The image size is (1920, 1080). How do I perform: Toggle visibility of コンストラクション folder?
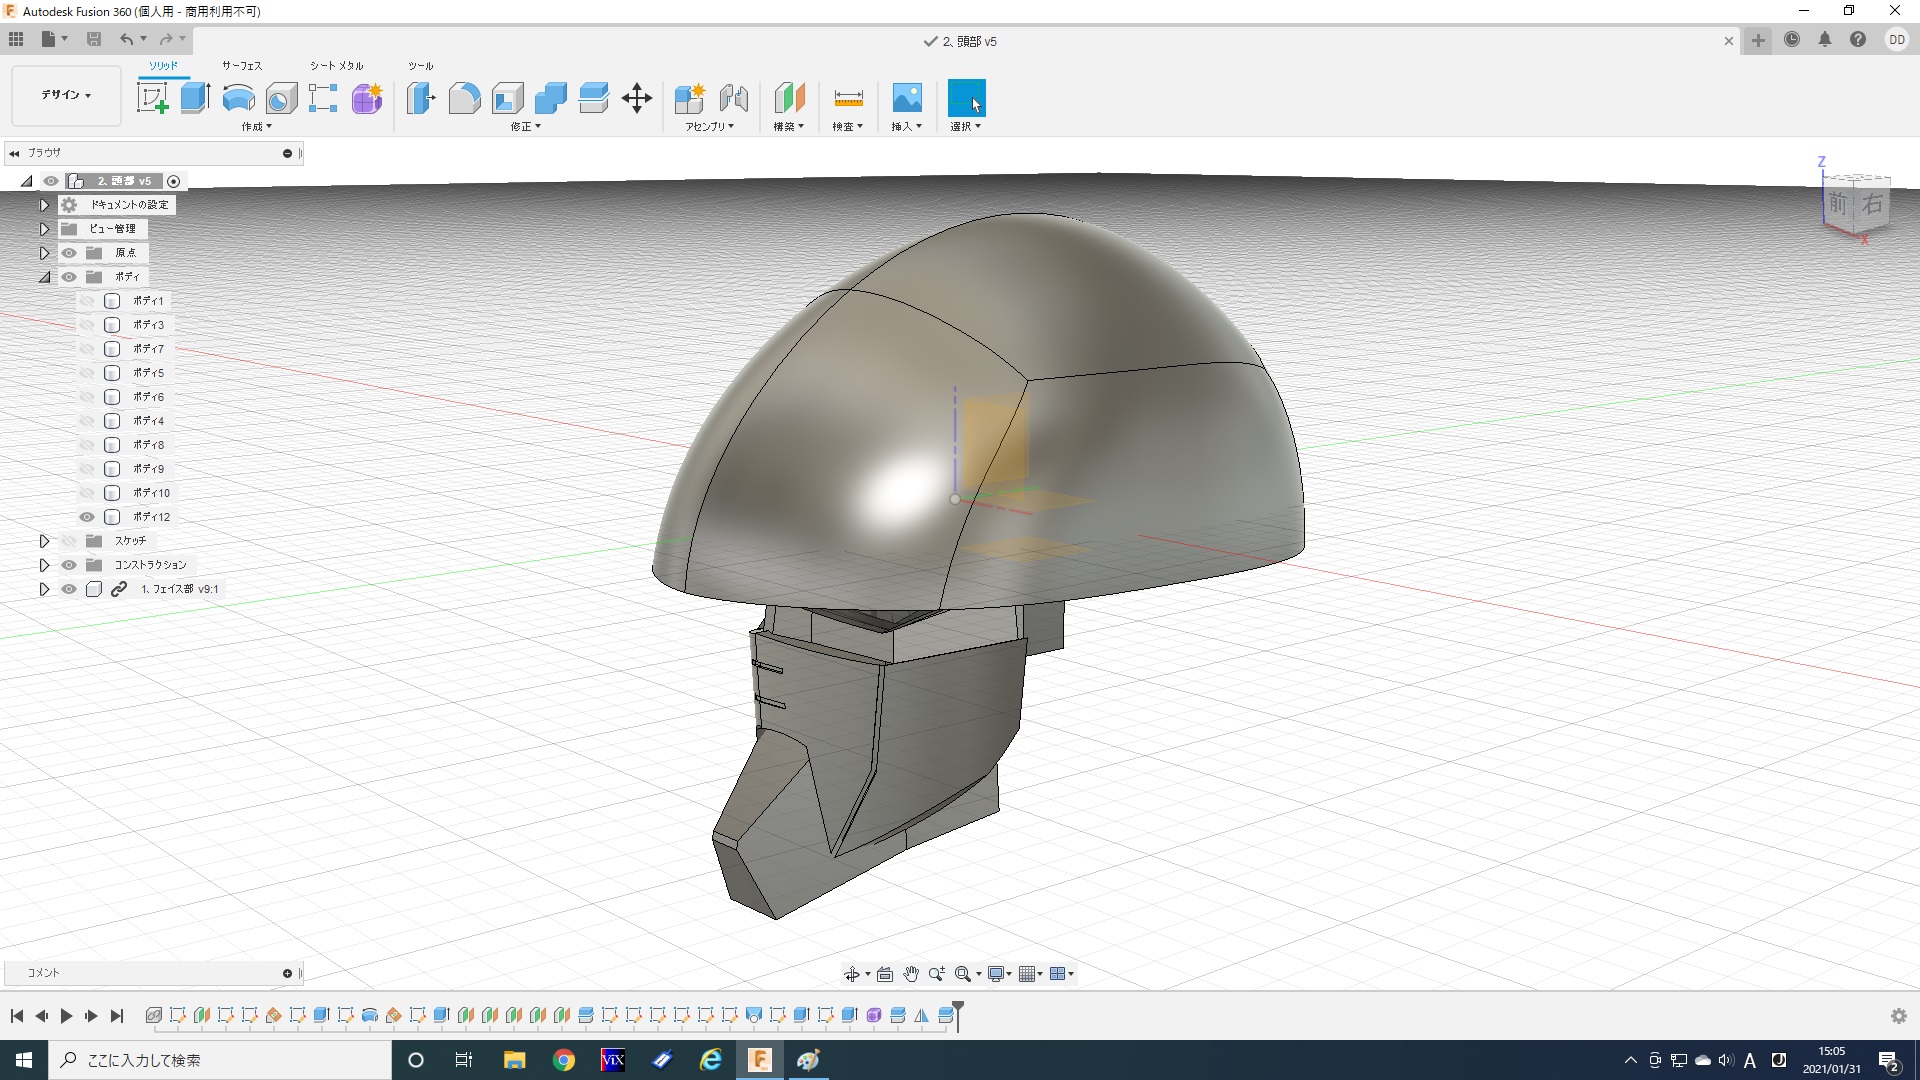69,565
